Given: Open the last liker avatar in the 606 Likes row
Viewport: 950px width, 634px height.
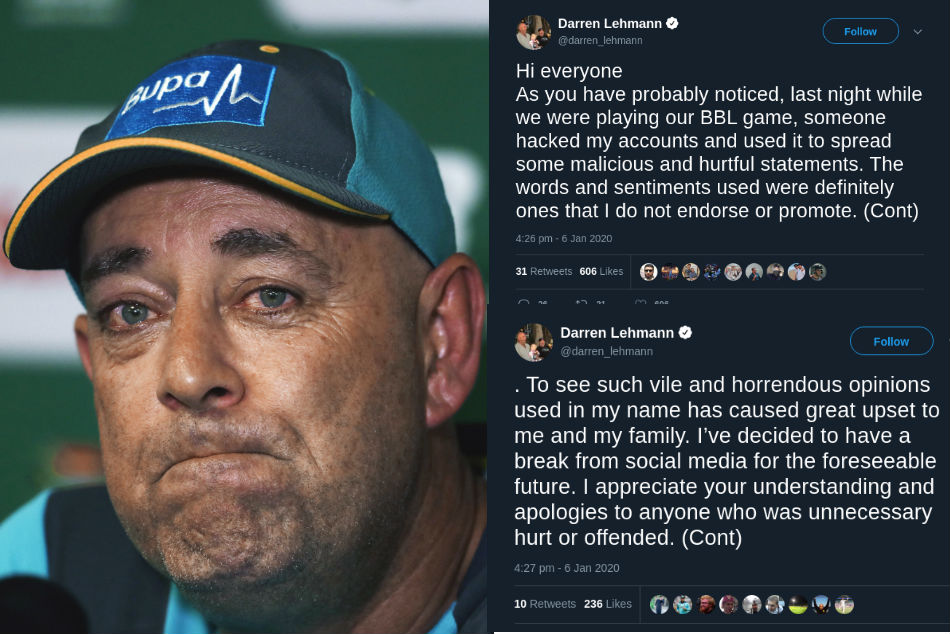Looking at the screenshot, I should click(x=817, y=272).
